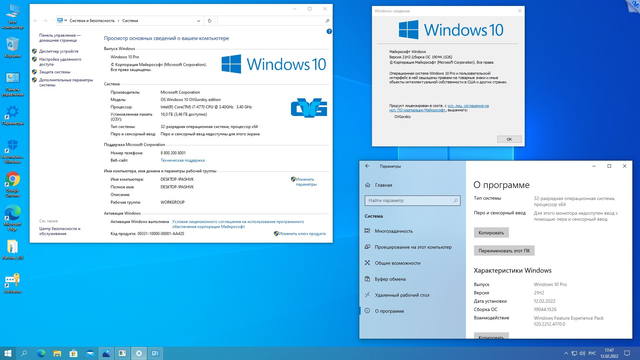The width and height of the screenshot is (640, 360).
Task: Select Общие возможности in Settings sidebar
Action: coord(397,263)
